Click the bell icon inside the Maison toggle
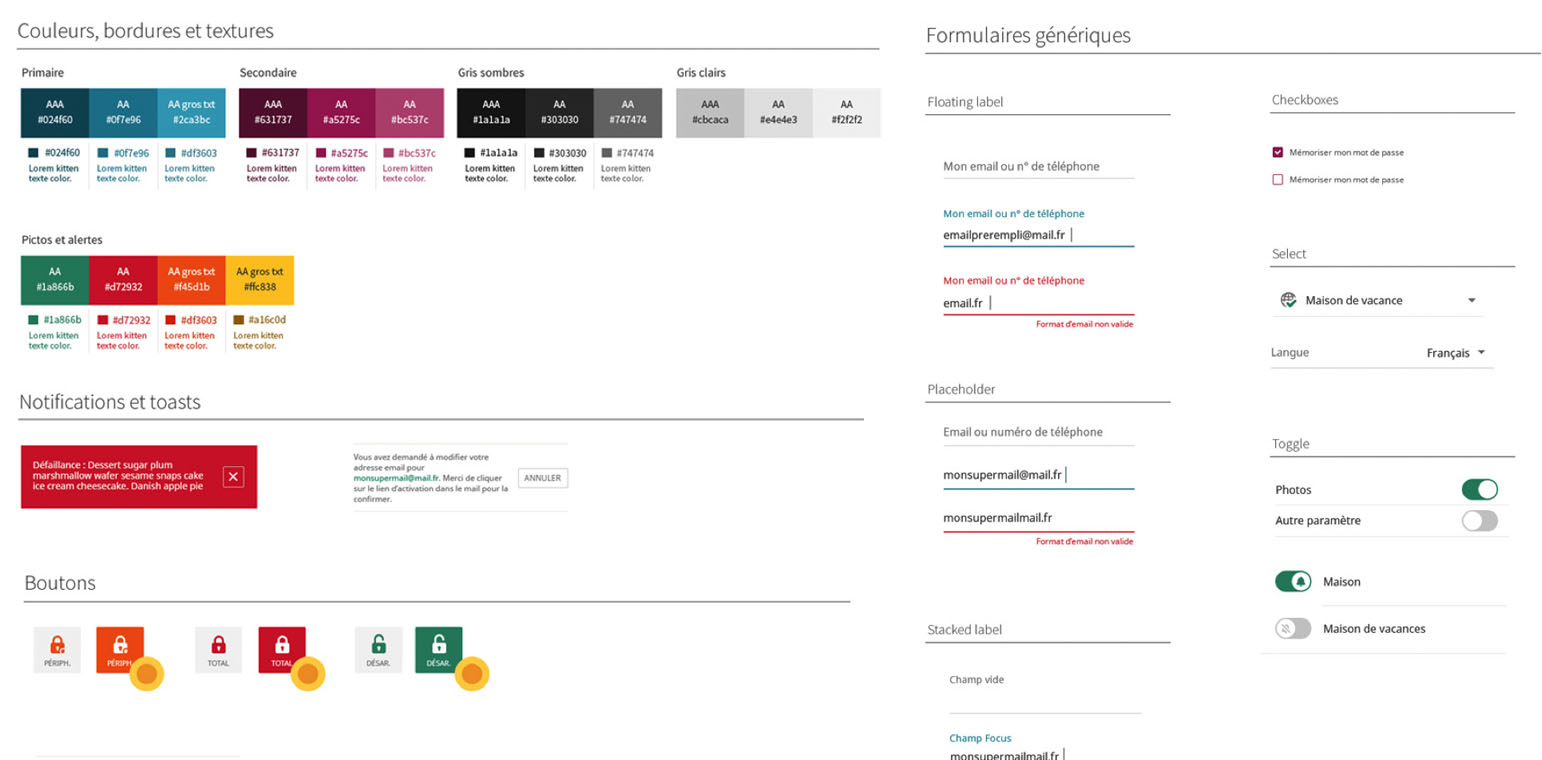This screenshot has width=1542, height=760. coord(1300,581)
